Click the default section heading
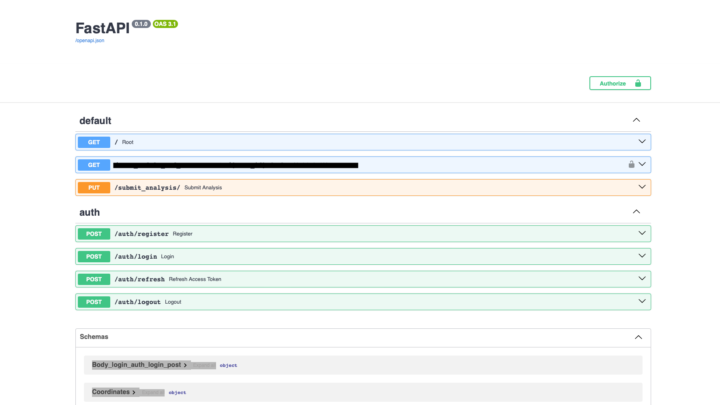This screenshot has height=405, width=720. tap(95, 120)
